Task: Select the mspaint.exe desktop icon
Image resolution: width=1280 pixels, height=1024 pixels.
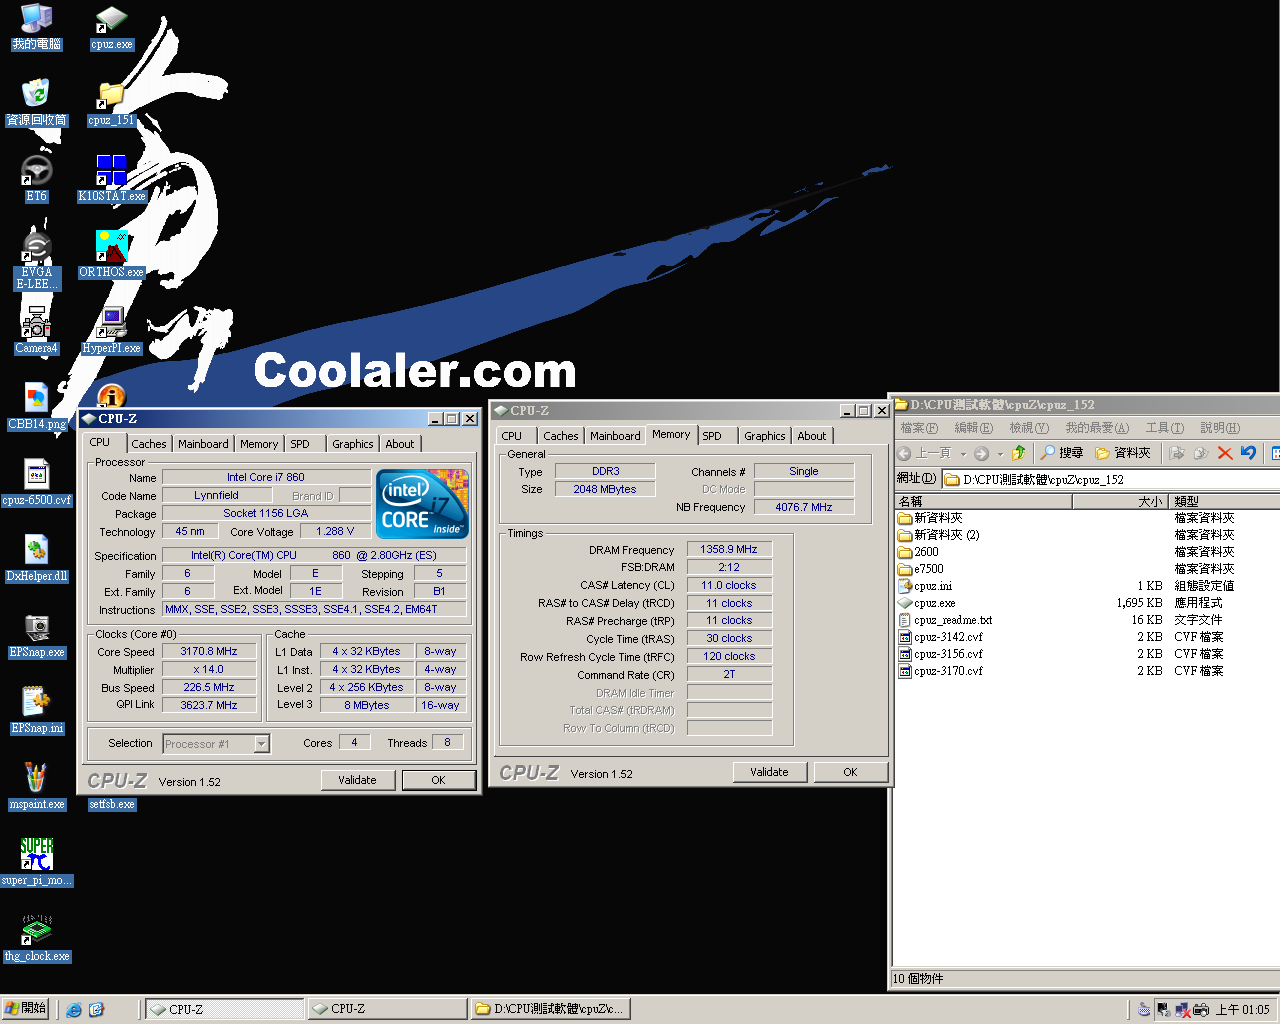Action: (x=37, y=787)
